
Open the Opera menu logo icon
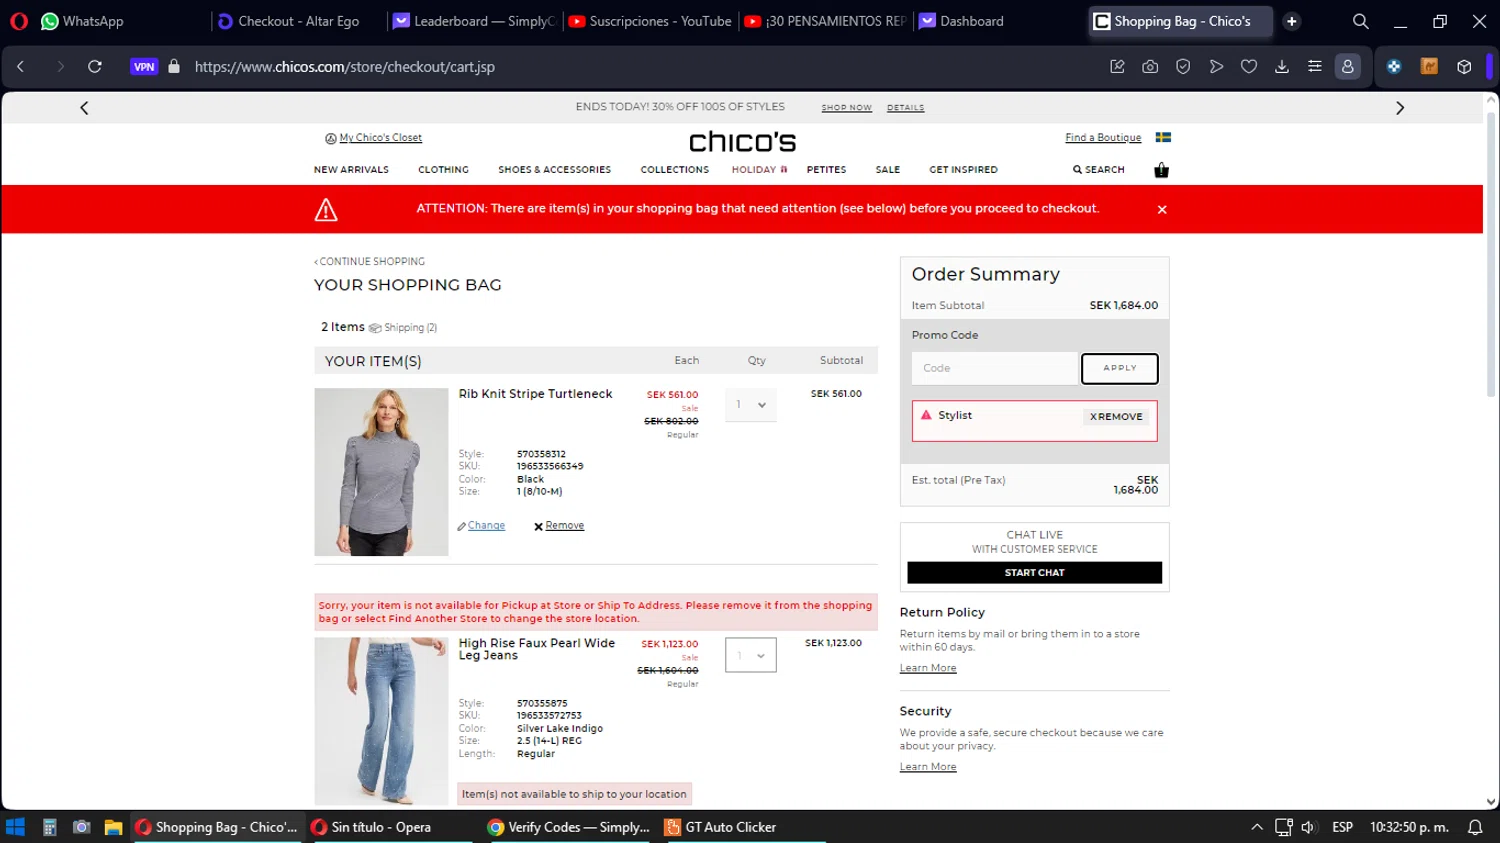(x=19, y=21)
